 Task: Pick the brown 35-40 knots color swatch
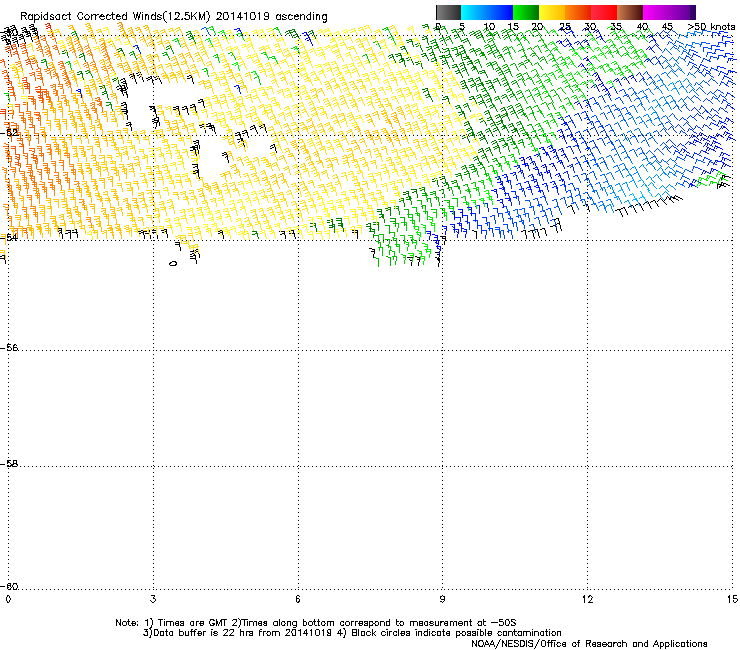pyautogui.click(x=630, y=12)
